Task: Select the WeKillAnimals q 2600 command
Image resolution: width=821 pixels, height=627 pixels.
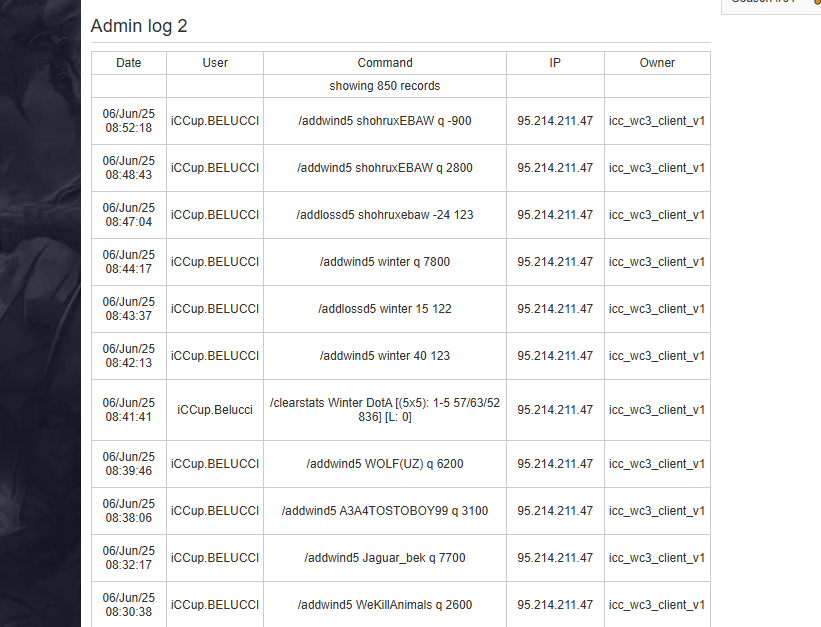Action: [385, 605]
